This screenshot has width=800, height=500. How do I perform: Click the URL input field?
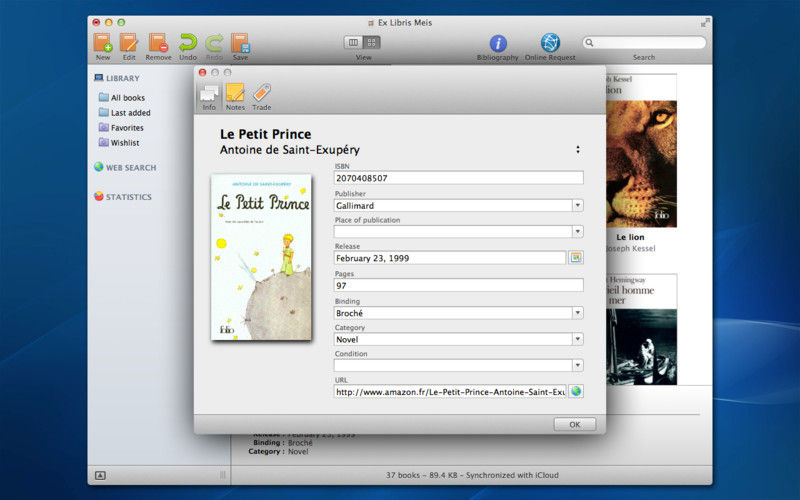tap(449, 391)
